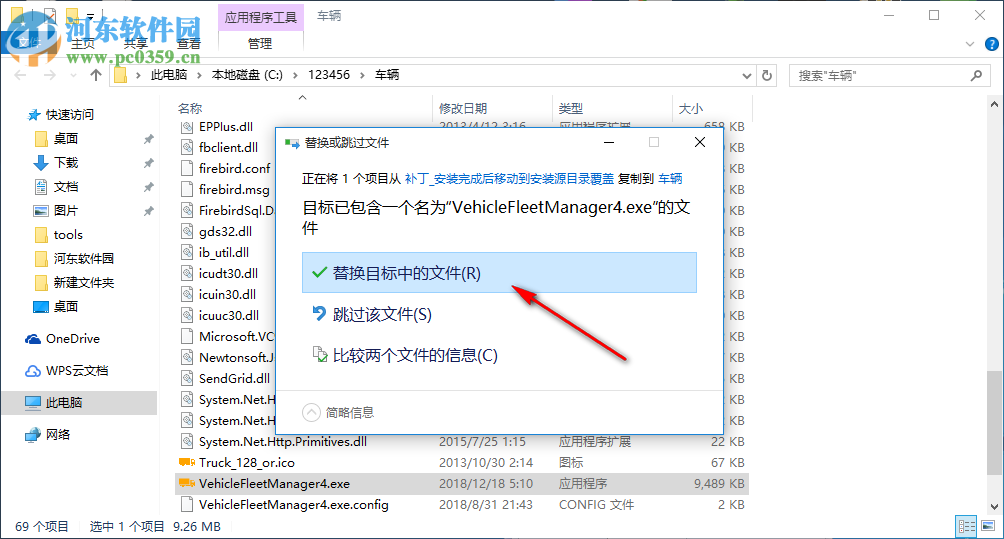The width and height of the screenshot is (1004, 539).
Task: Select VehicleFleetManager4.exe application icon
Action: pos(187,483)
